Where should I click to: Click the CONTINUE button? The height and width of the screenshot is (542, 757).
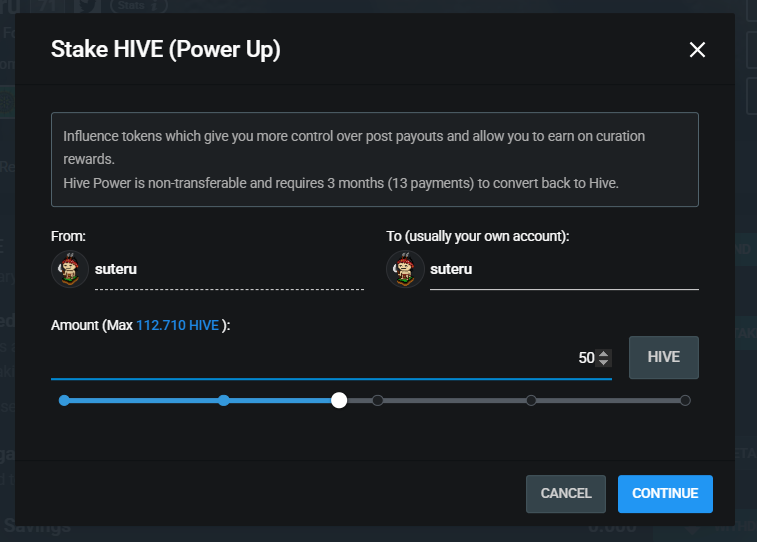(x=665, y=493)
